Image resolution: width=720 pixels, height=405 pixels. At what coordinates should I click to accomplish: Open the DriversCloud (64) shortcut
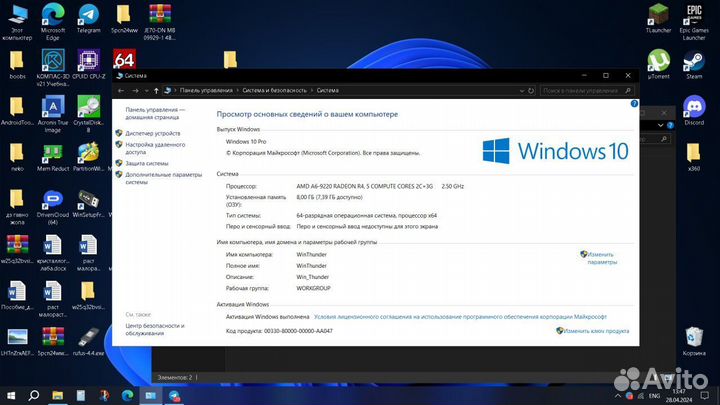point(53,207)
